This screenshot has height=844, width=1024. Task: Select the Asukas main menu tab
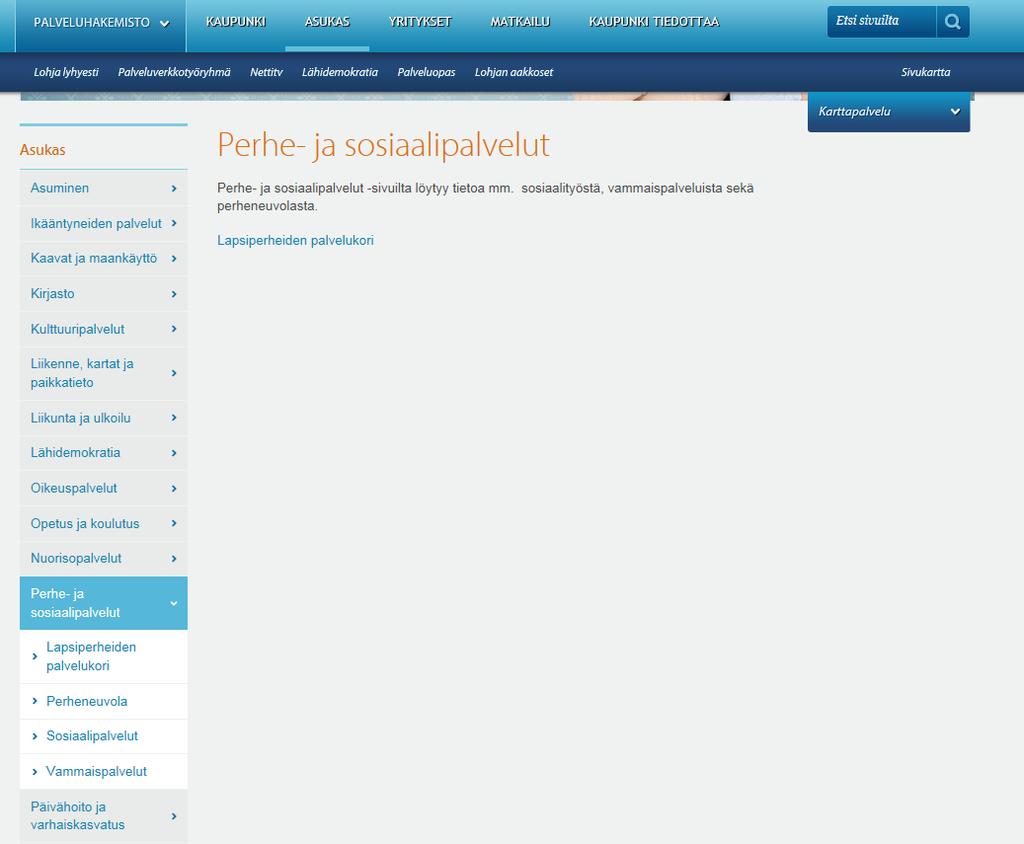(x=327, y=22)
